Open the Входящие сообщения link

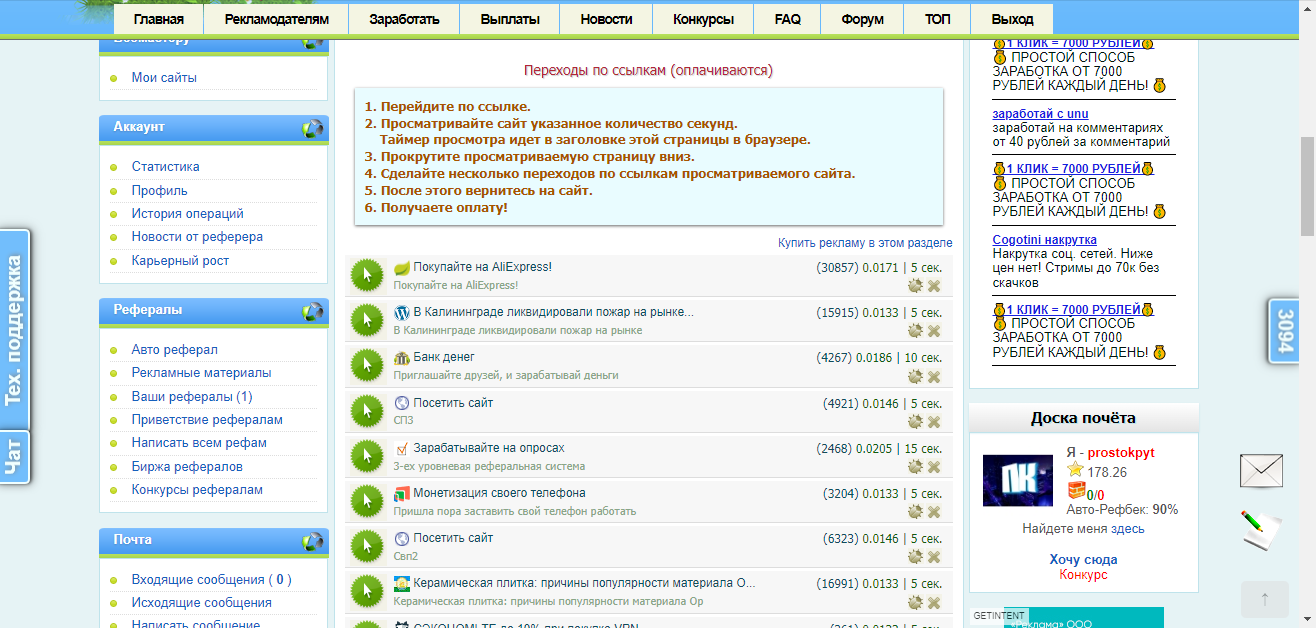211,580
